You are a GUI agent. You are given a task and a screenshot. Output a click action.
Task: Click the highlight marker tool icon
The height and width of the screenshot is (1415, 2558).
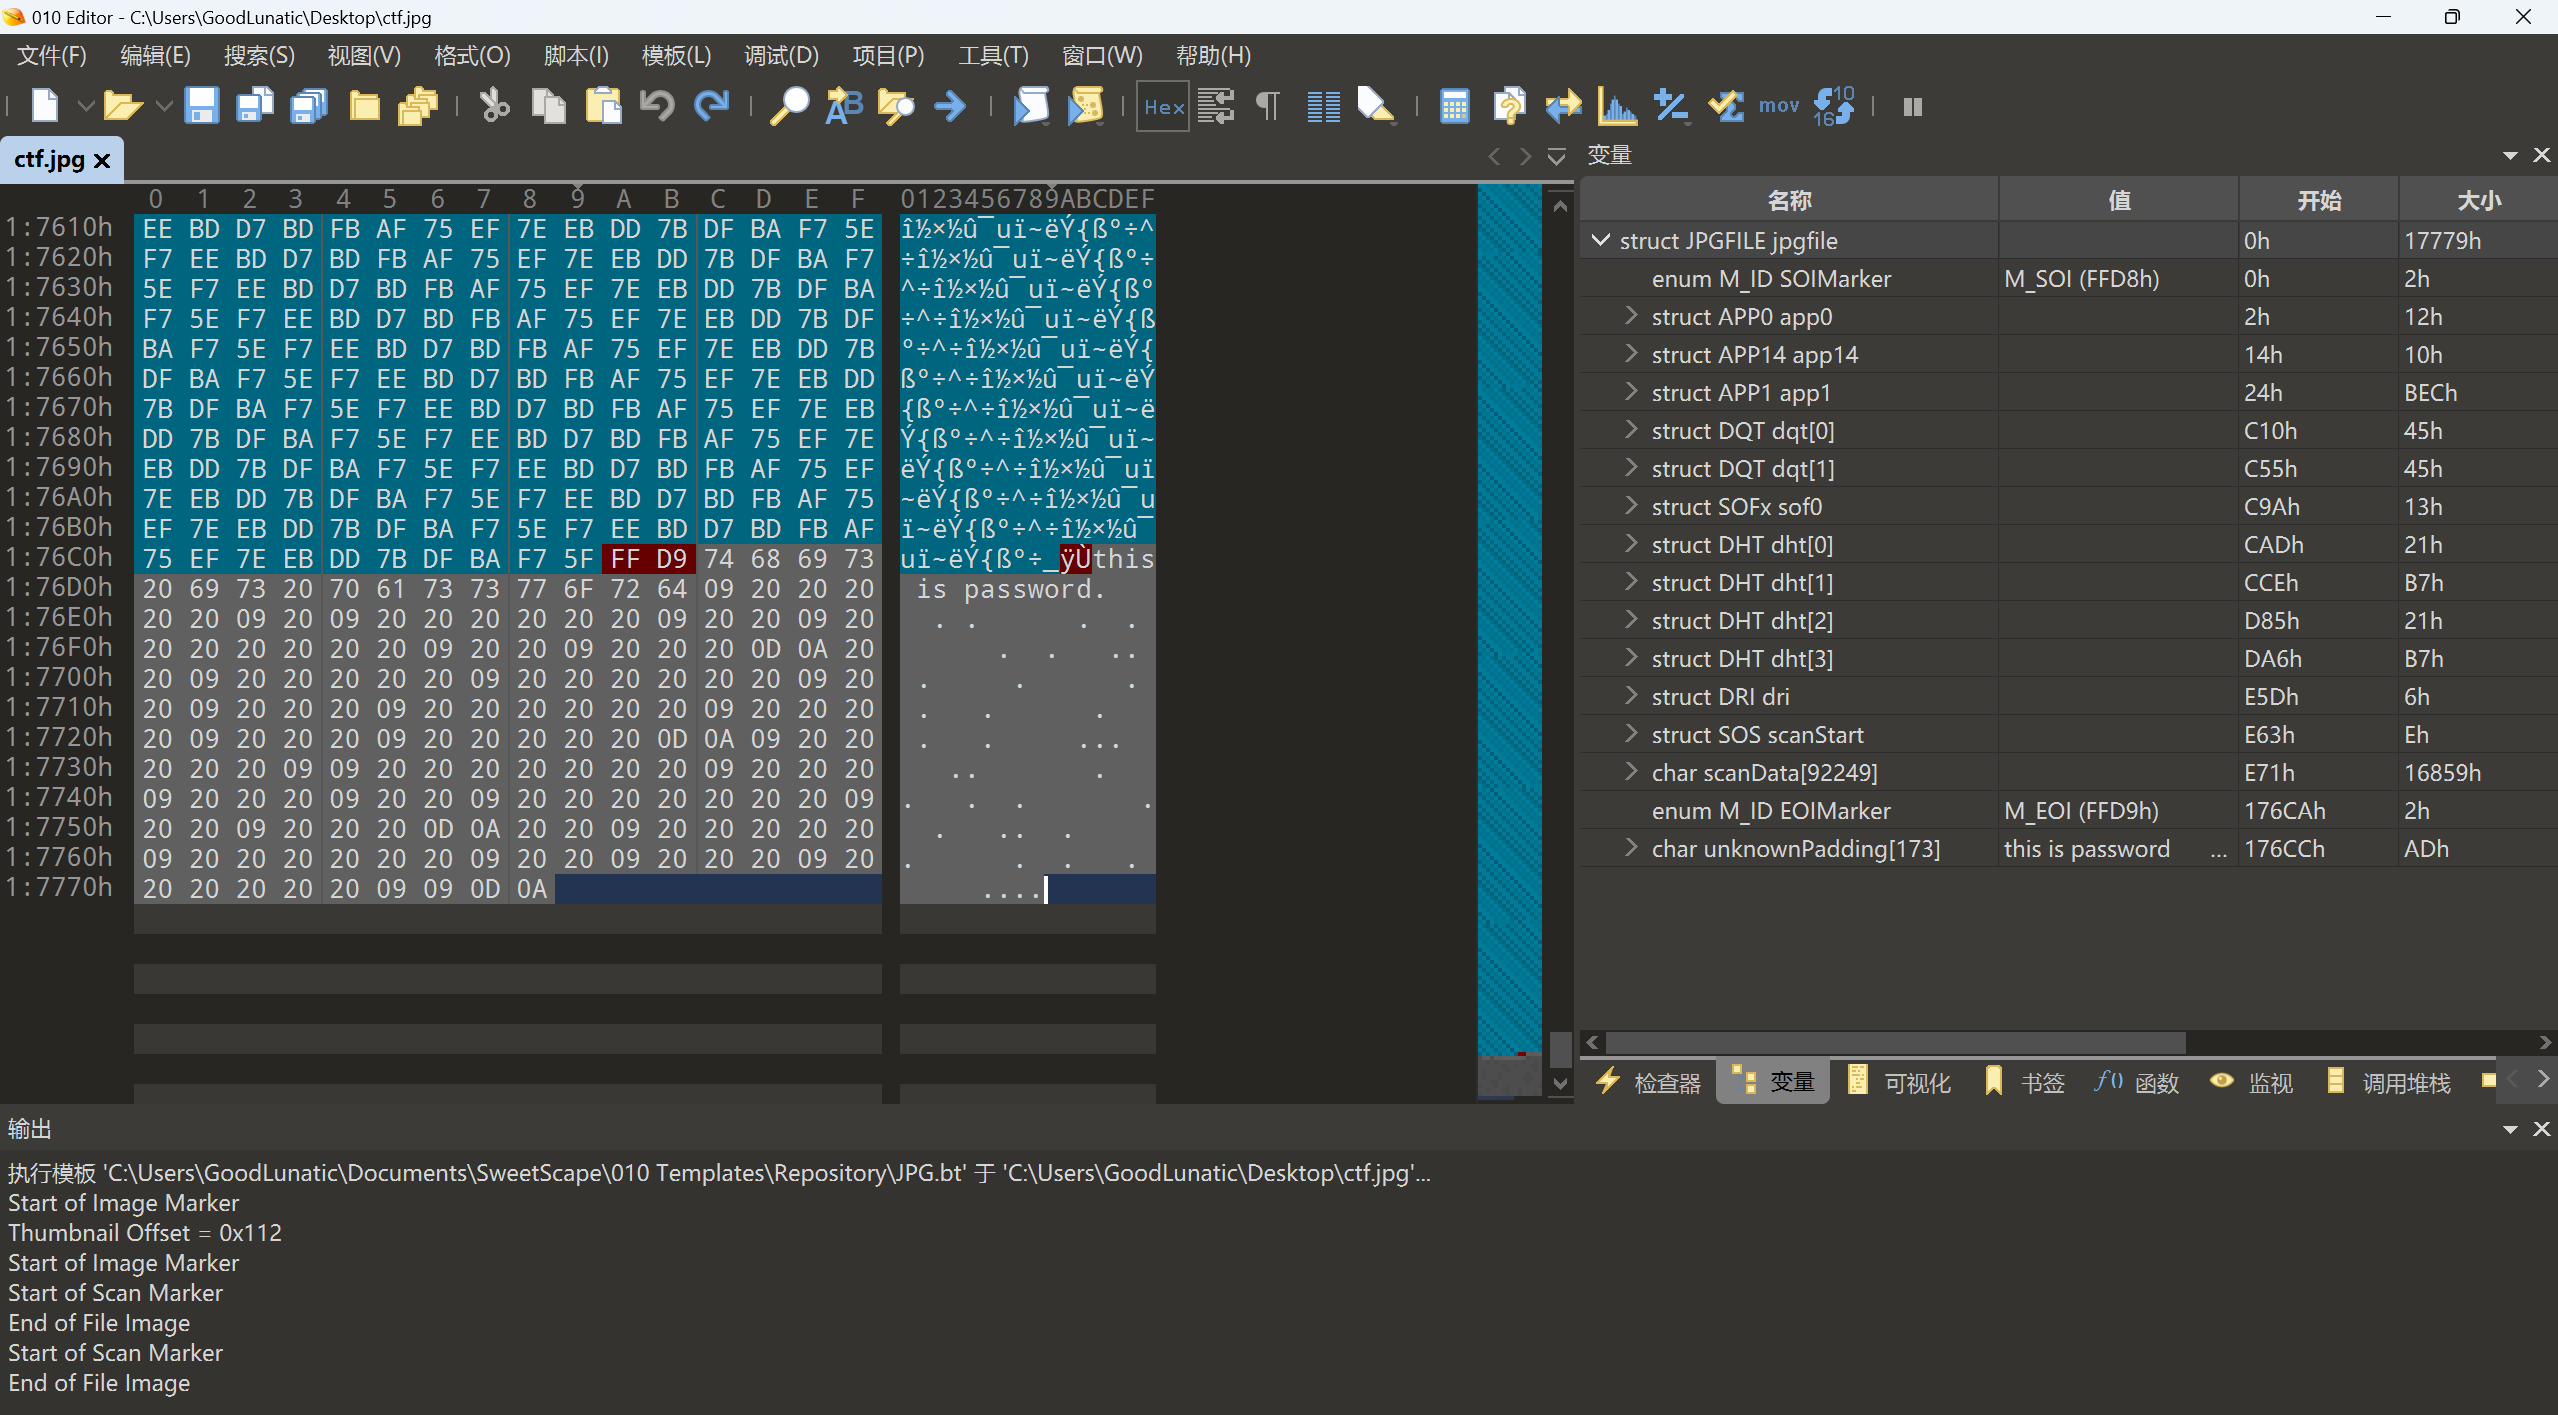click(x=1377, y=106)
